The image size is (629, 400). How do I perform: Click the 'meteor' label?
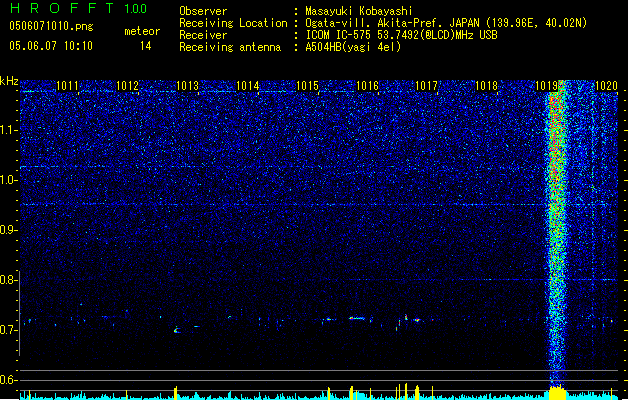click(142, 31)
